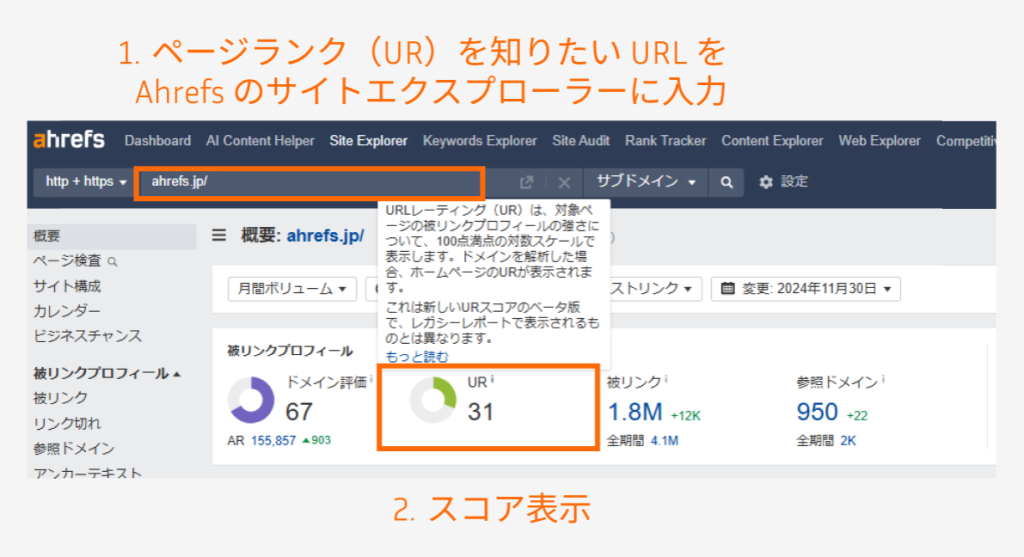Screen dimensions: 1024x557
Task: Select Site Explorer in the nav
Action: 368,140
